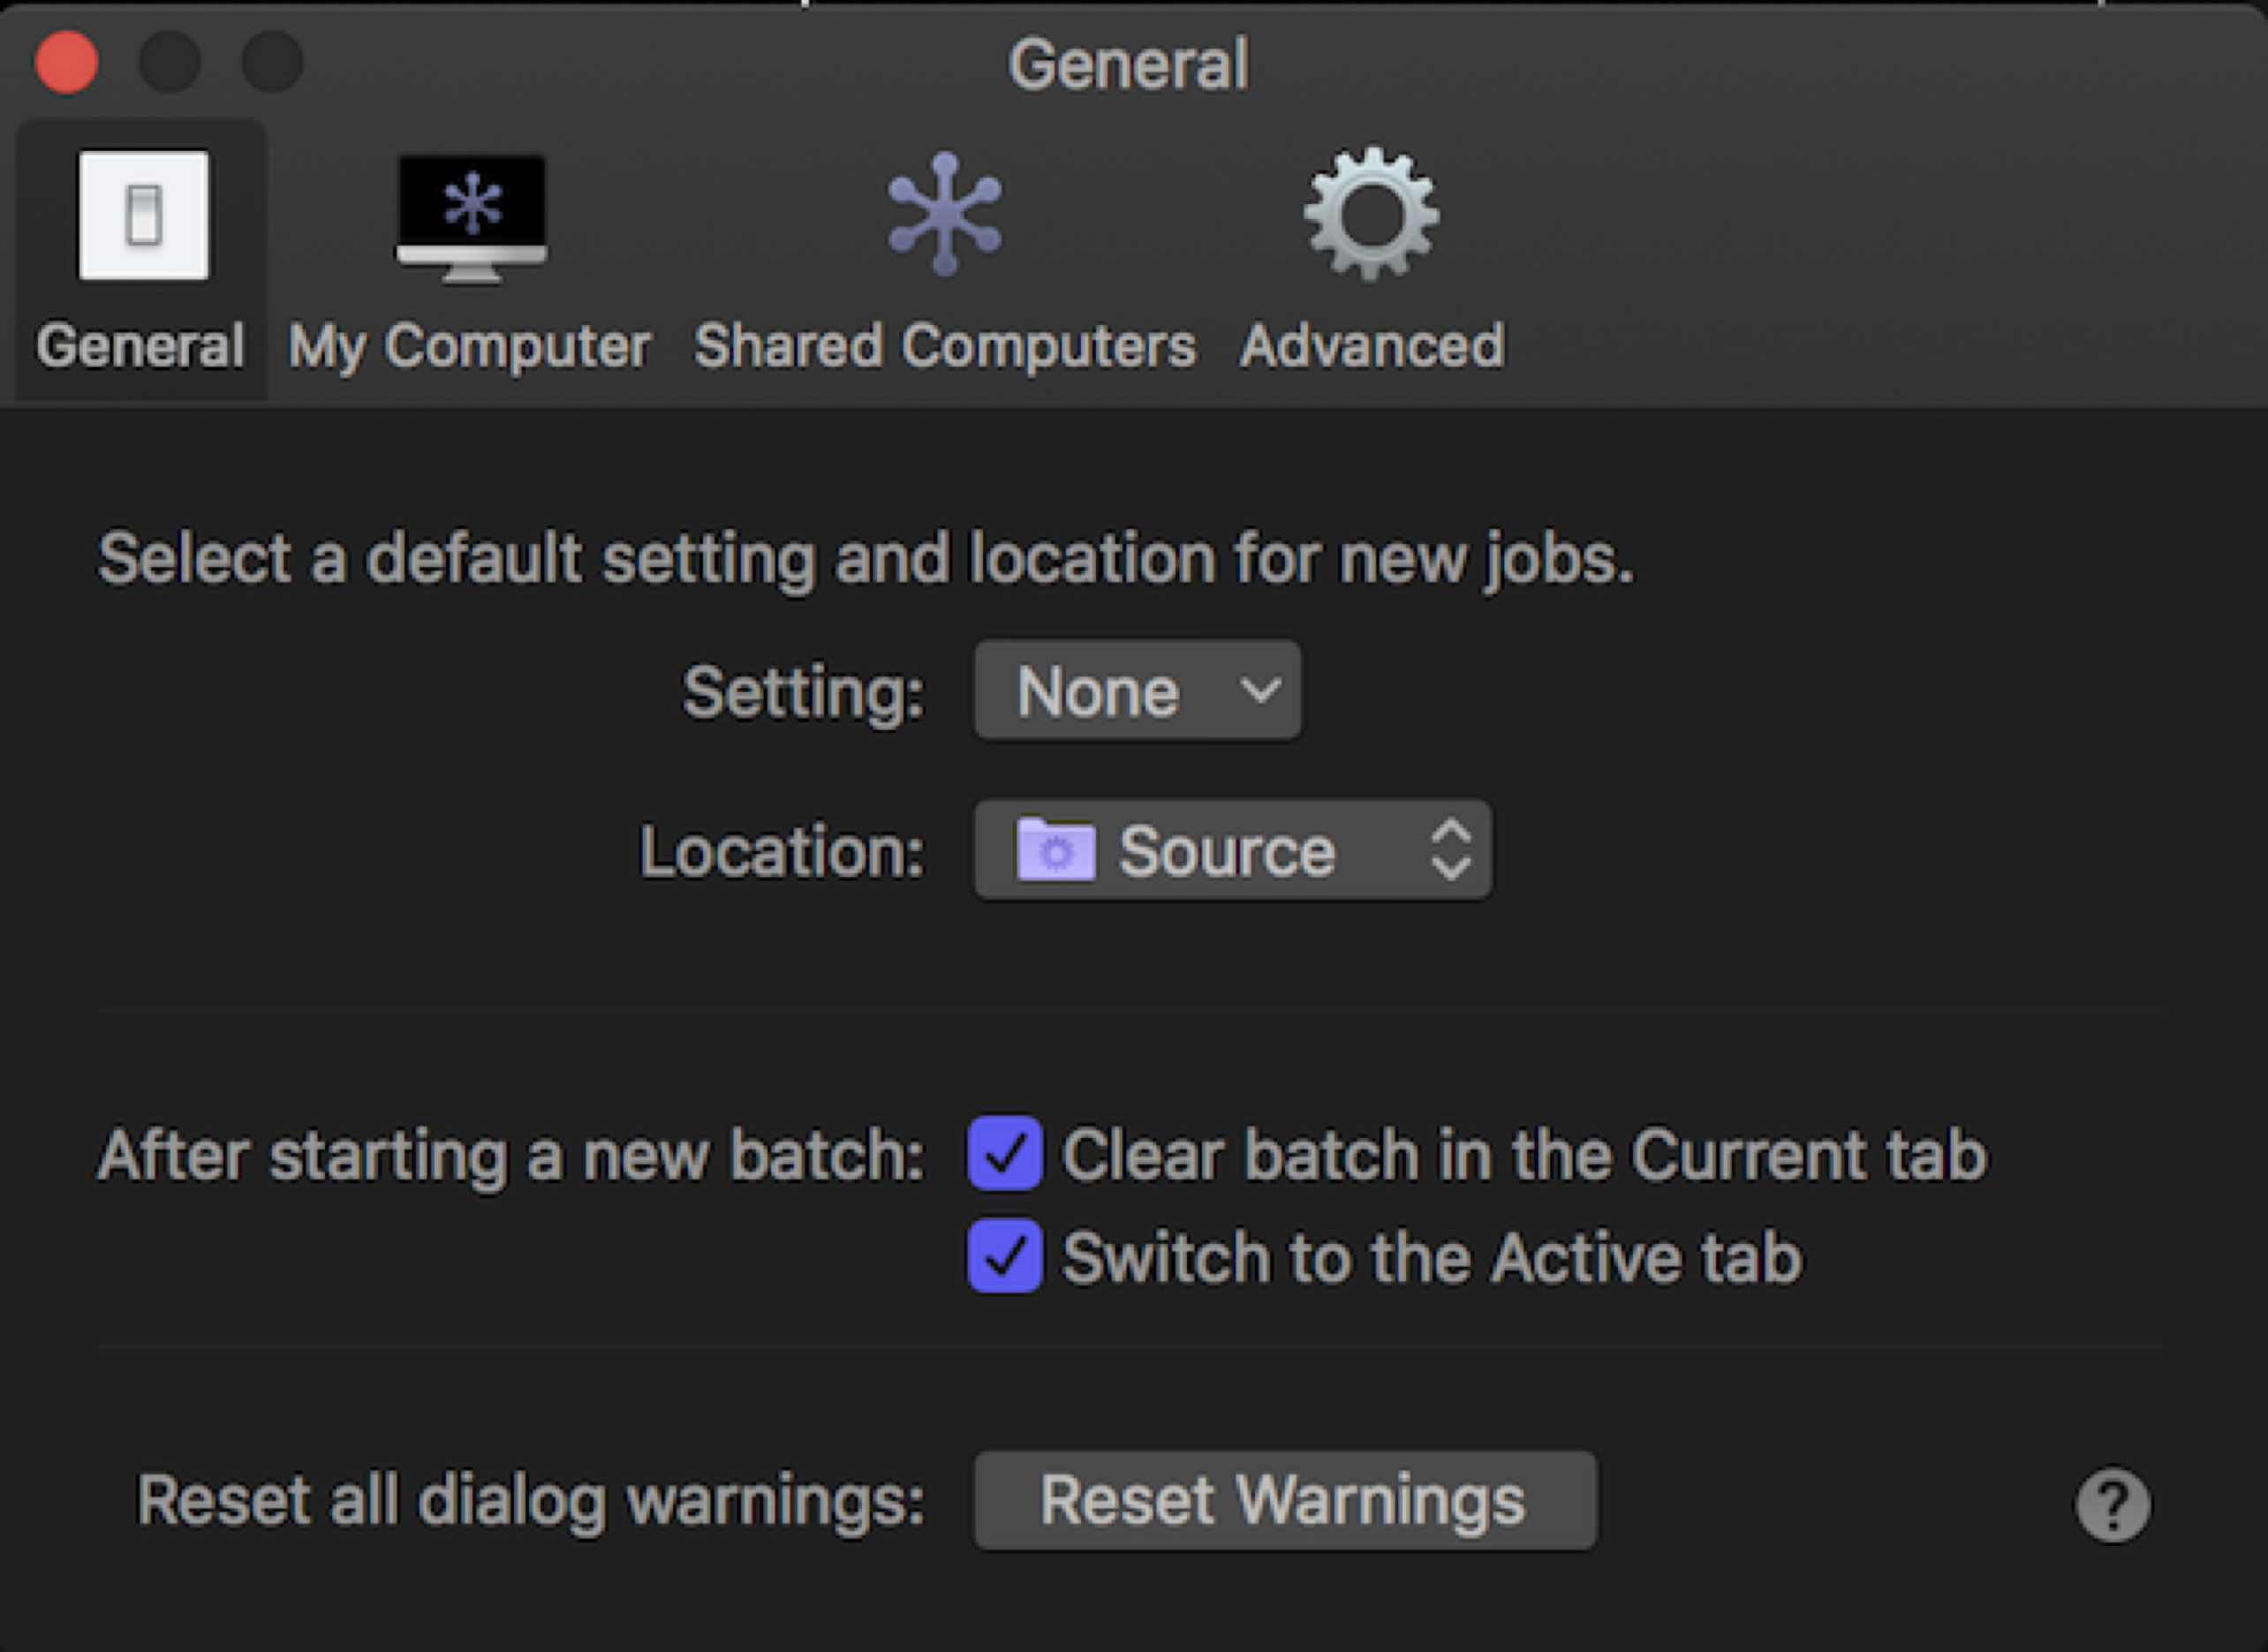Open the Advanced gear icon

[1371, 213]
